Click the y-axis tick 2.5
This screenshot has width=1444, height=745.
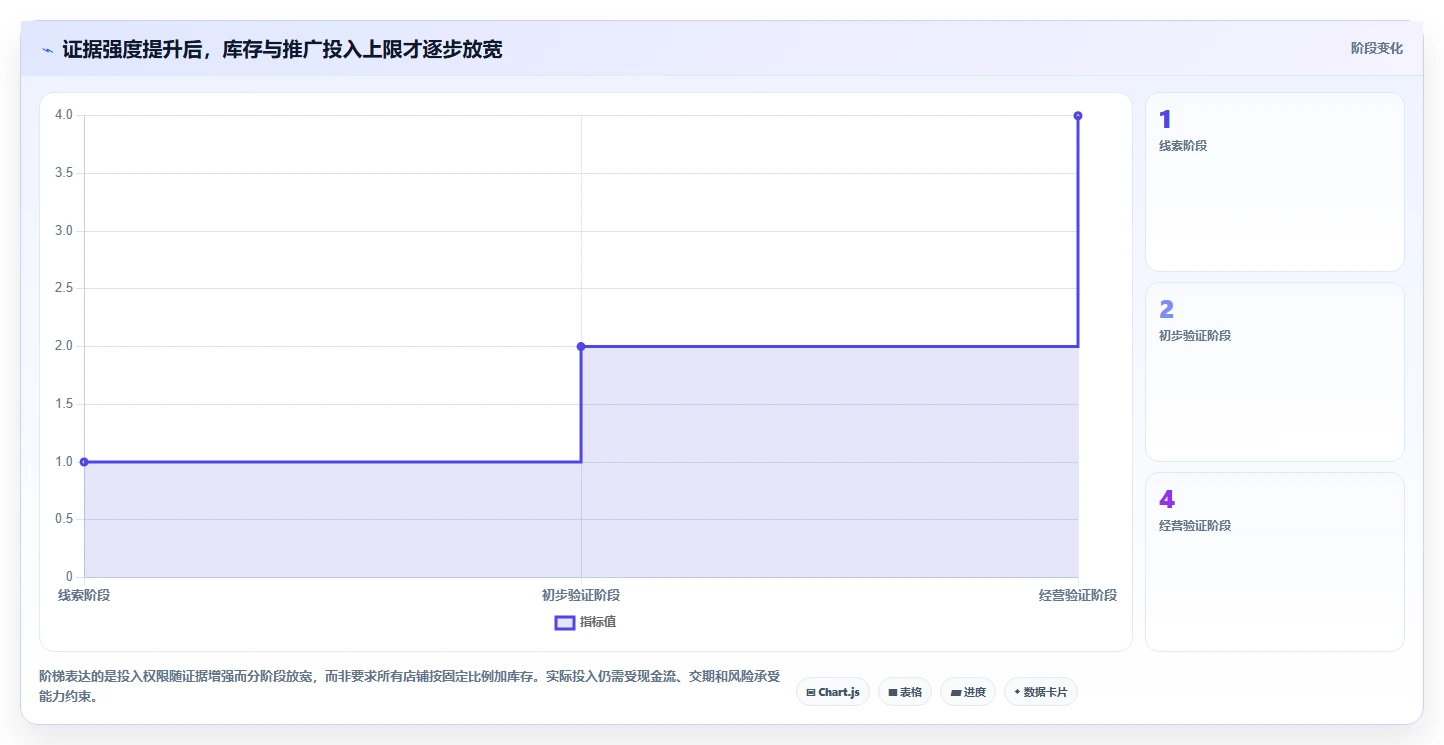(x=64, y=288)
